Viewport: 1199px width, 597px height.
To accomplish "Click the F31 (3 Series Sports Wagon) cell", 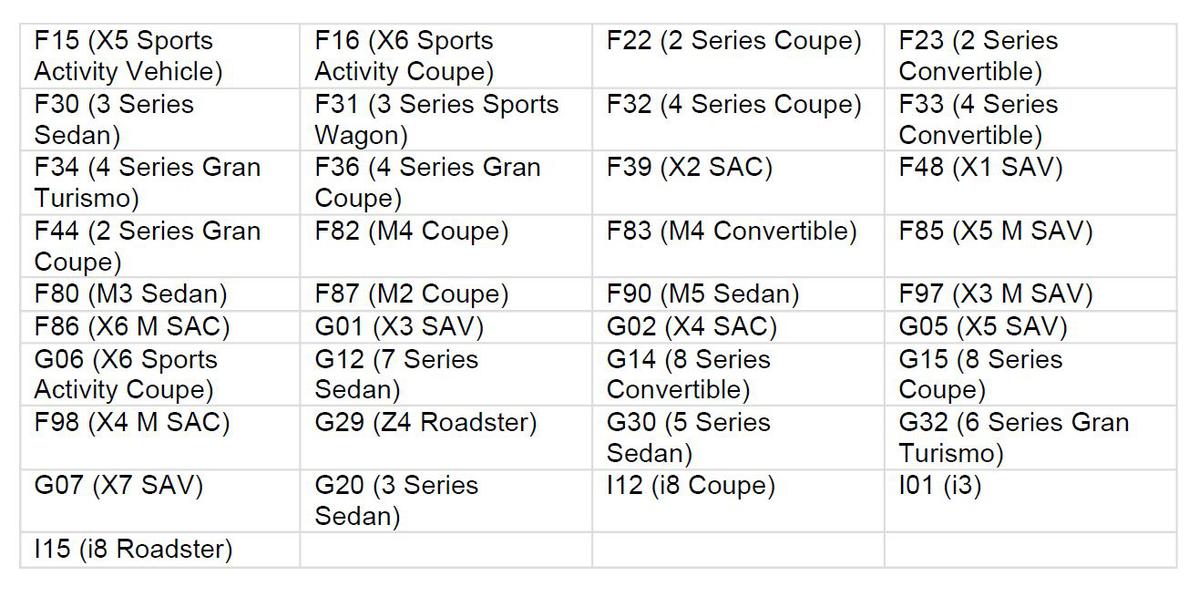I will [436, 119].
